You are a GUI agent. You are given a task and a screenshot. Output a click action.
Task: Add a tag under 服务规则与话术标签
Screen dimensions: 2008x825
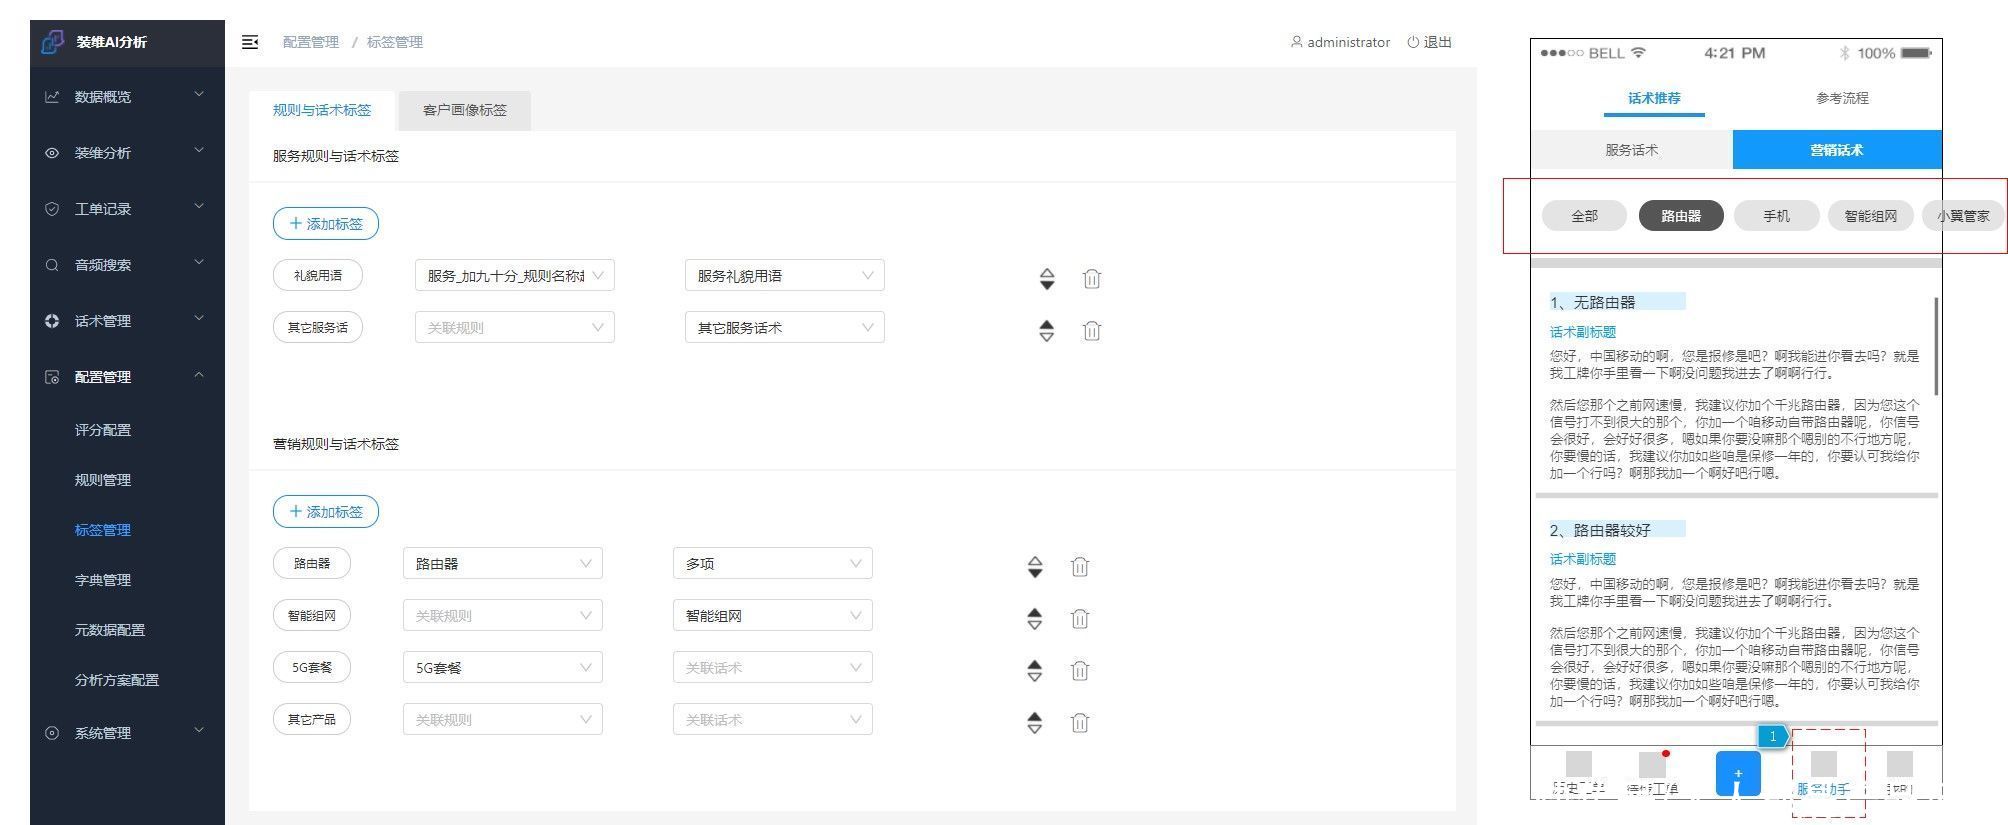[326, 224]
